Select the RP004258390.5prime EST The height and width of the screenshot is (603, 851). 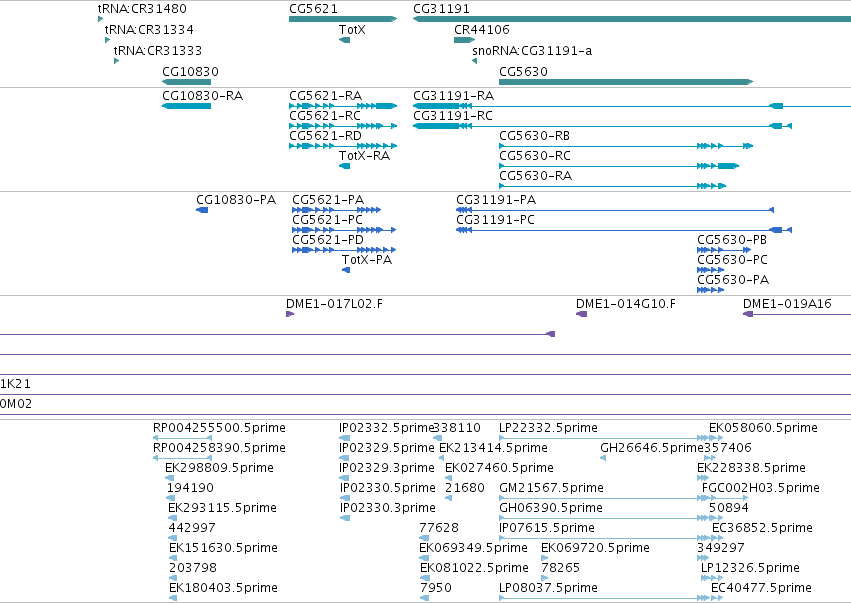coord(182,458)
